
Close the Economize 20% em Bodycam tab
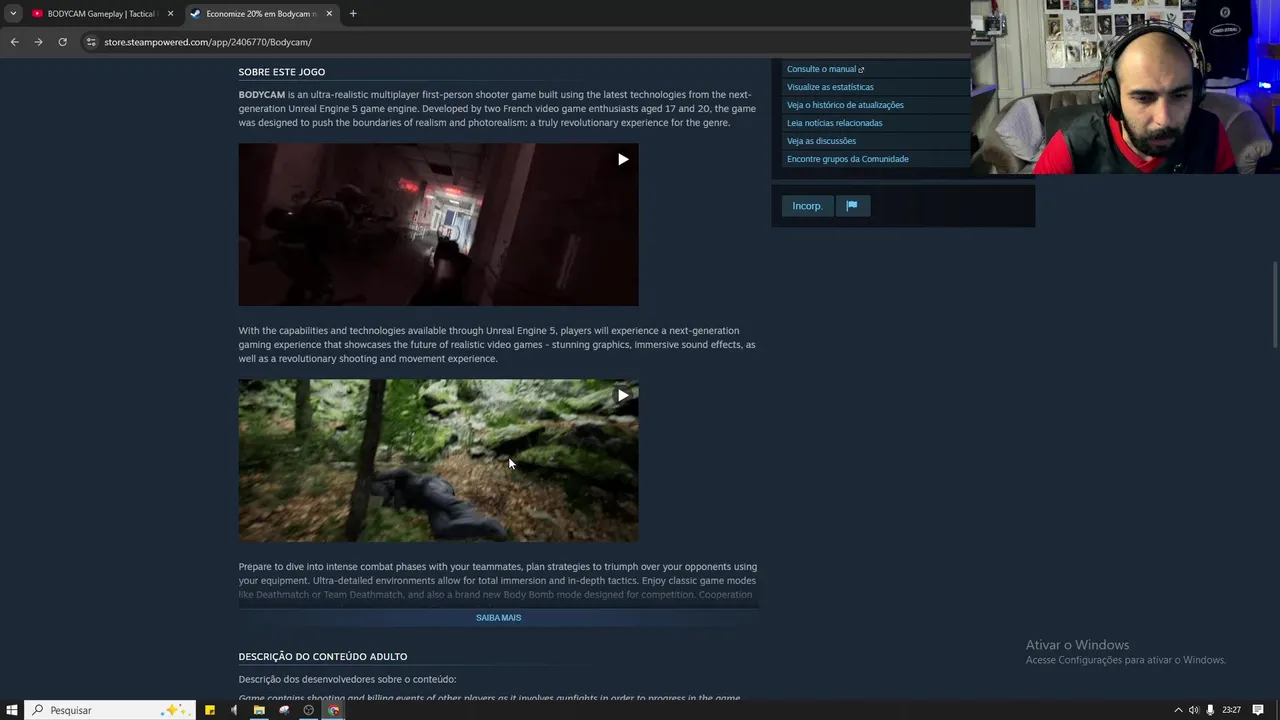(329, 14)
